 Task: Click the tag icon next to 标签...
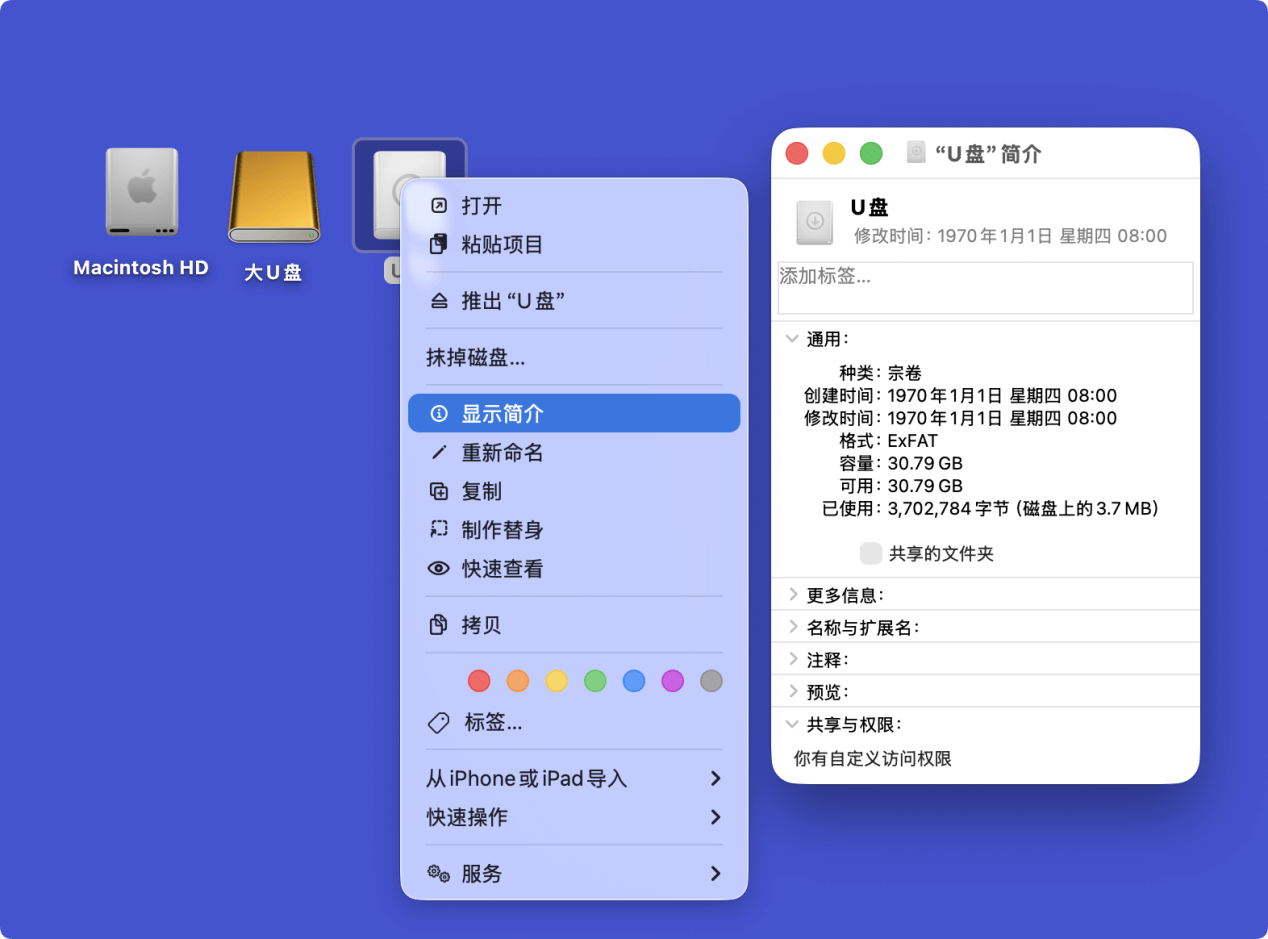coord(439,723)
